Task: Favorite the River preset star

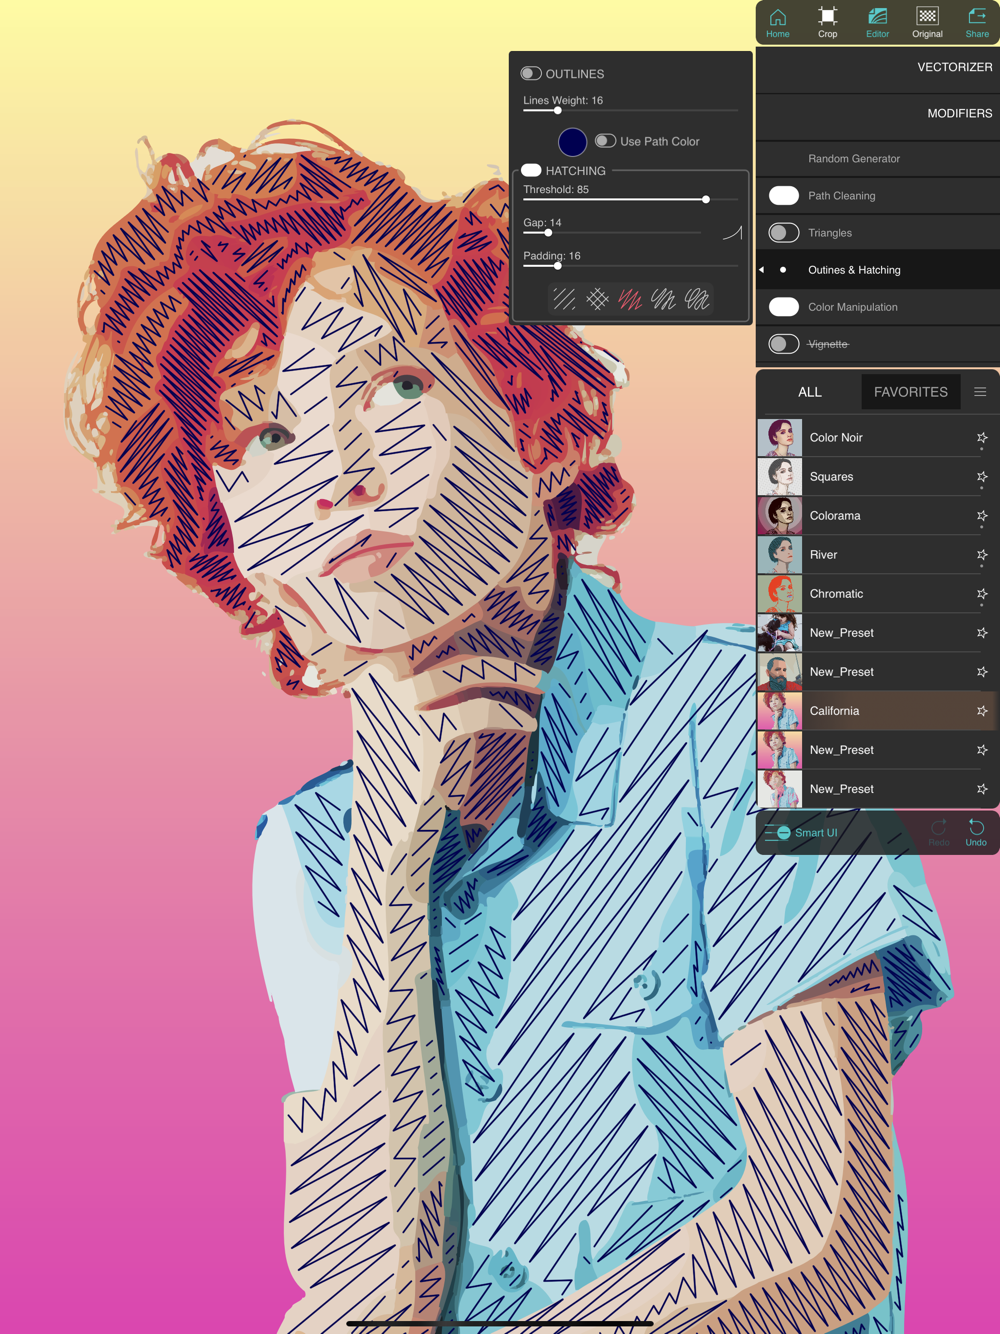Action: (982, 555)
